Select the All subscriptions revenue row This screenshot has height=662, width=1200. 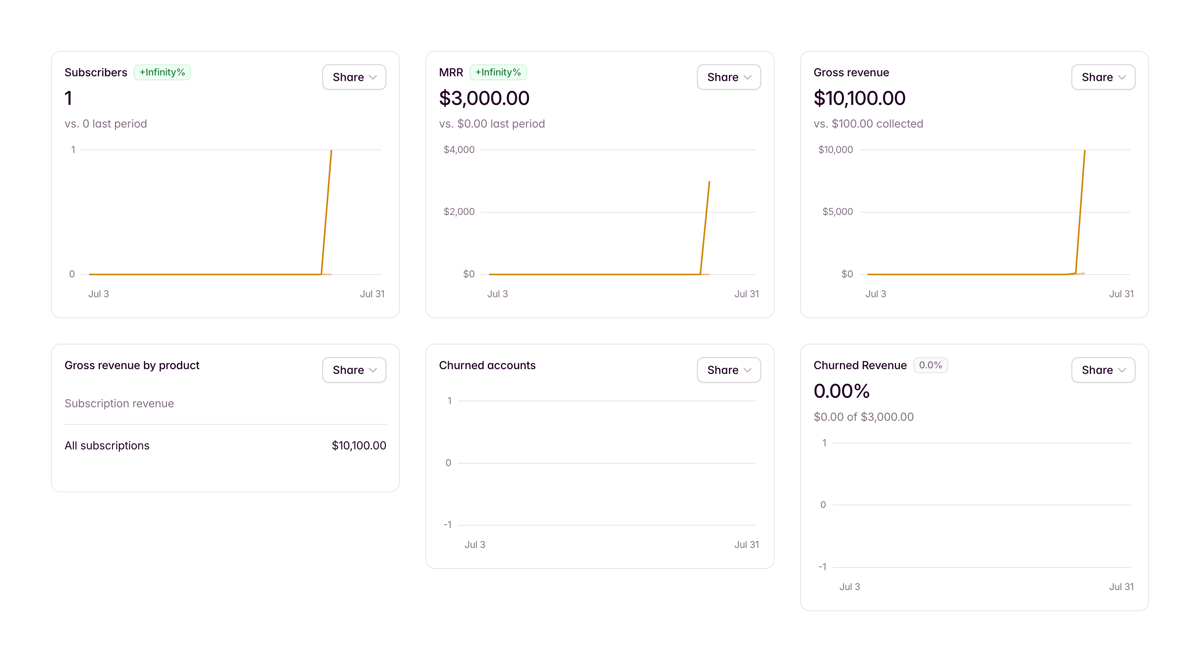point(225,445)
